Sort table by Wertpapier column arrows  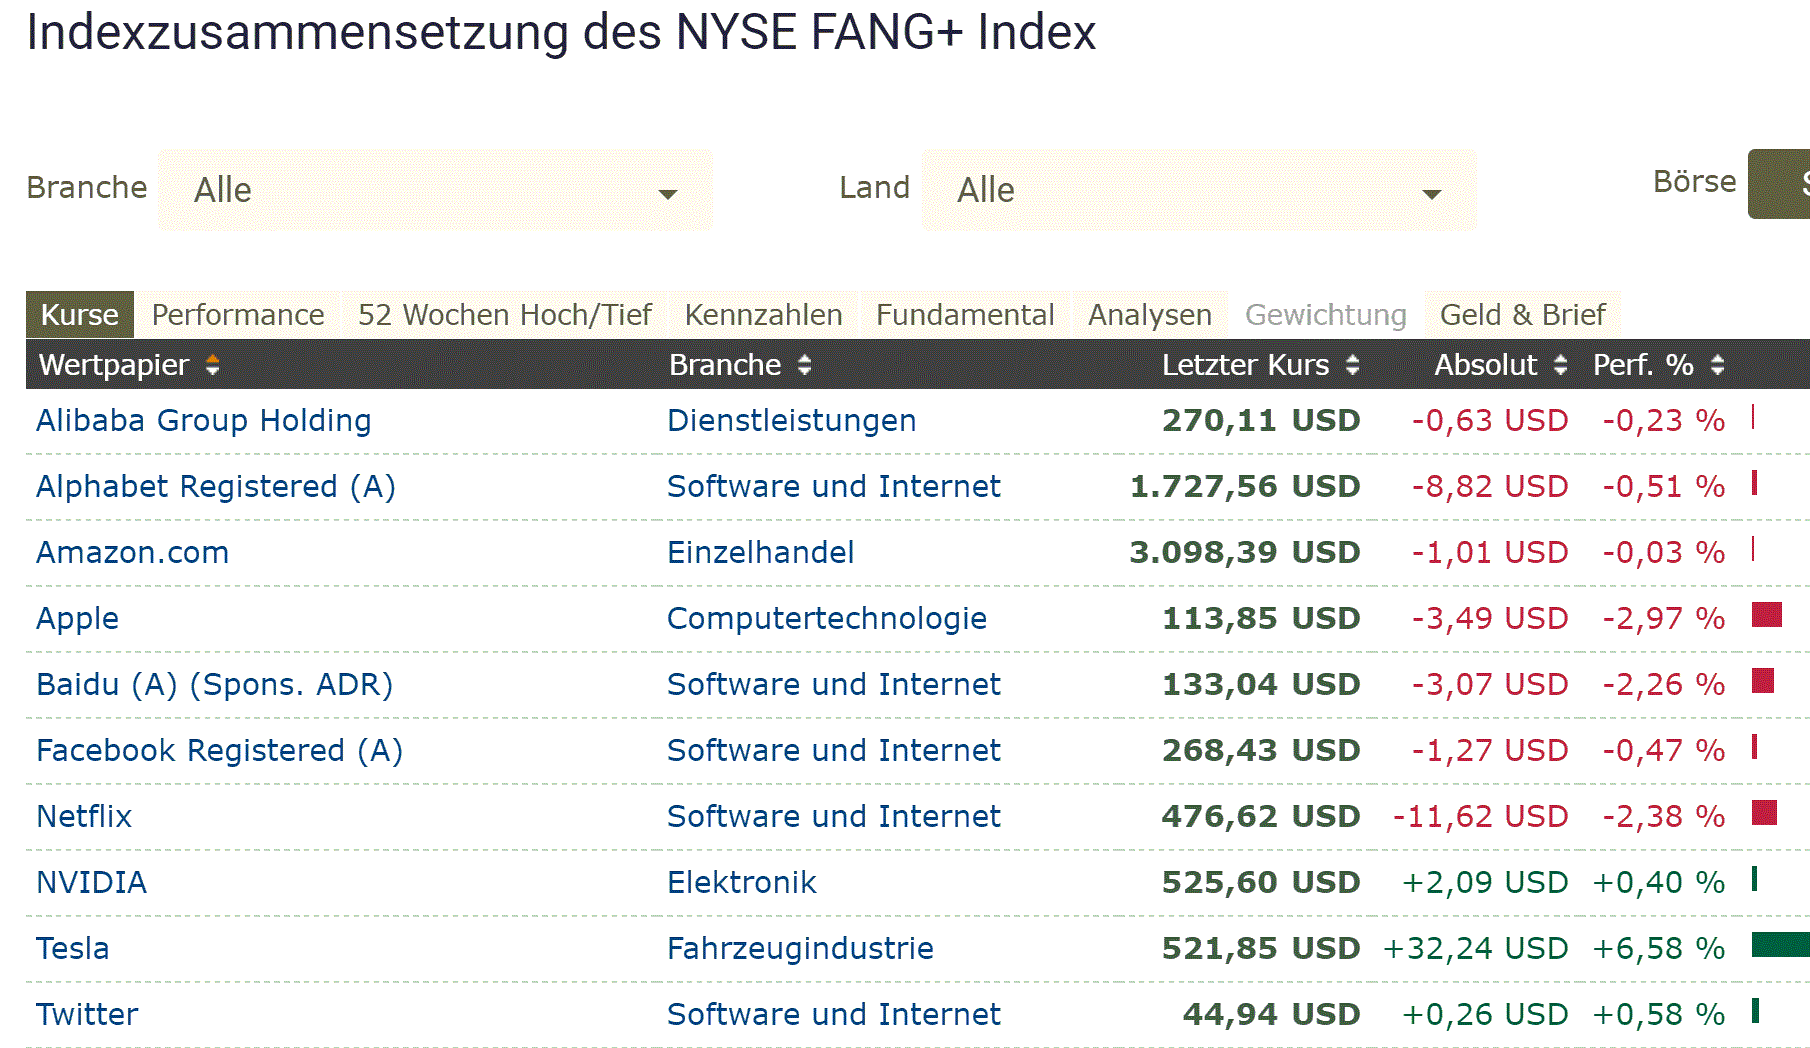[x=212, y=365]
